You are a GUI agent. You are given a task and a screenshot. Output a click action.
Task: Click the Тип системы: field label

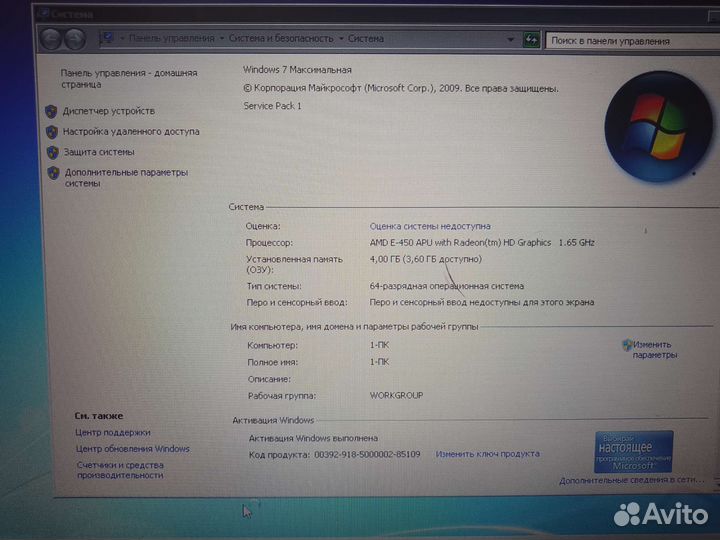[x=274, y=286]
